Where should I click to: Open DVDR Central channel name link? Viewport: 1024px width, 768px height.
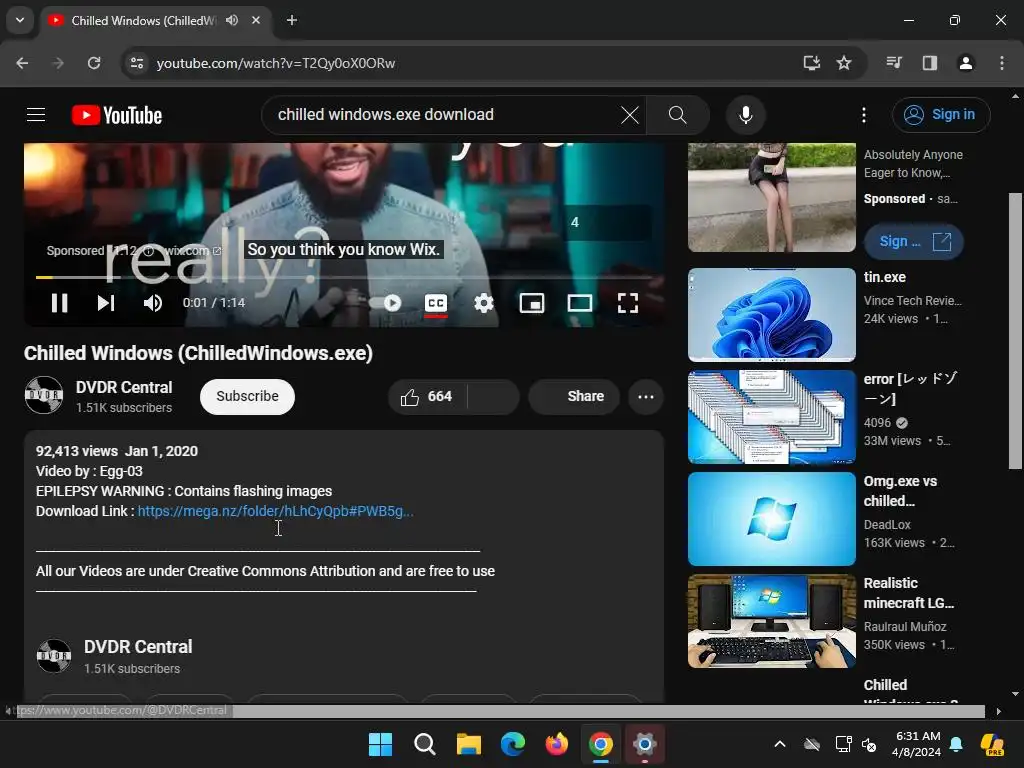tap(123, 387)
